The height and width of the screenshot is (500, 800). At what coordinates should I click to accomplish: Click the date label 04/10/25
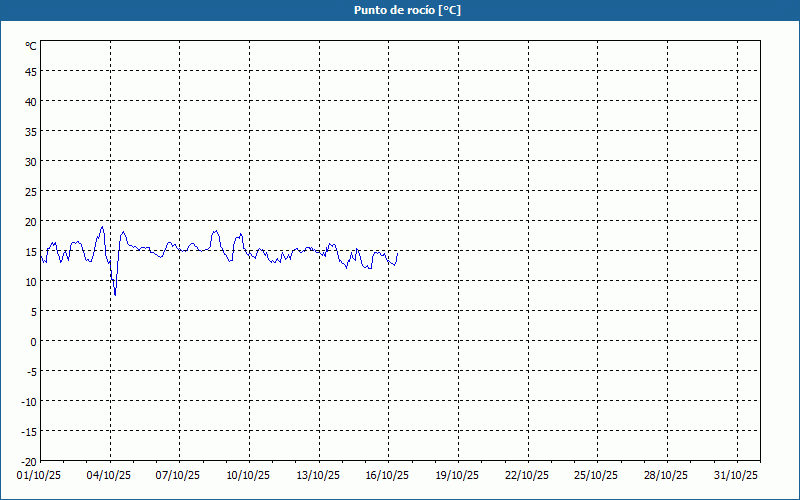click(109, 476)
